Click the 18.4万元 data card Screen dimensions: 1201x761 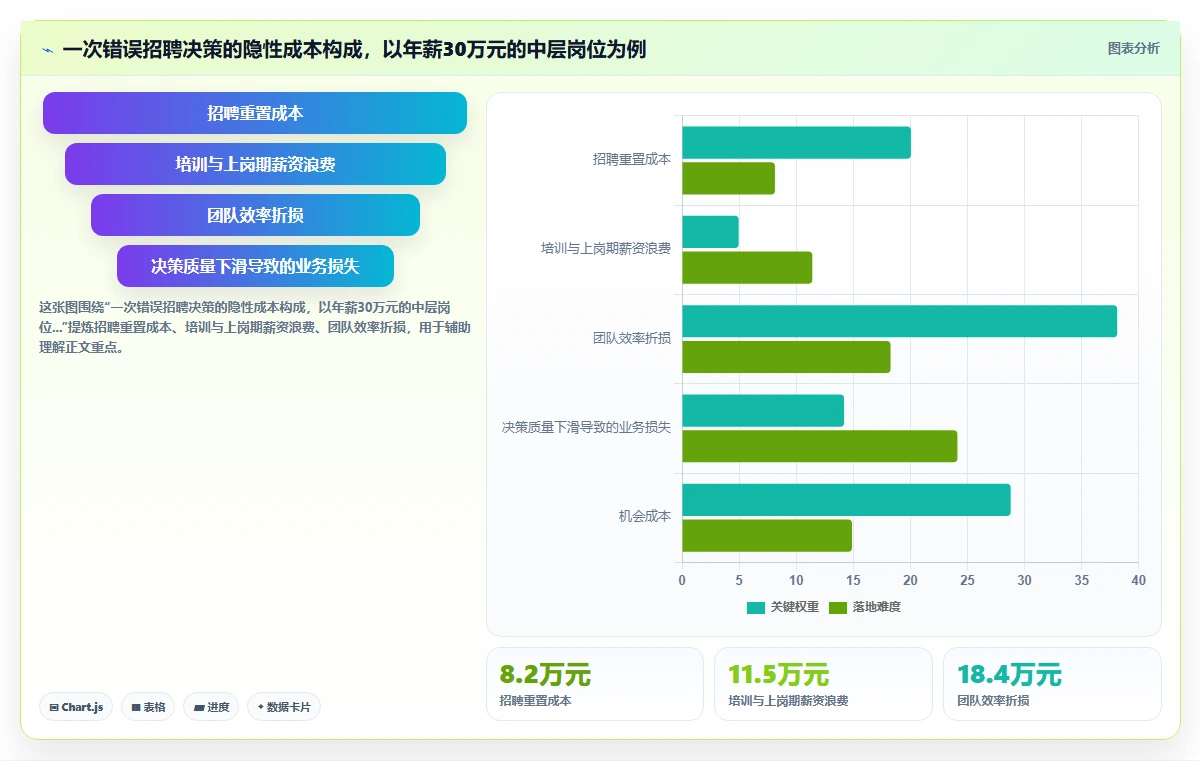1052,684
